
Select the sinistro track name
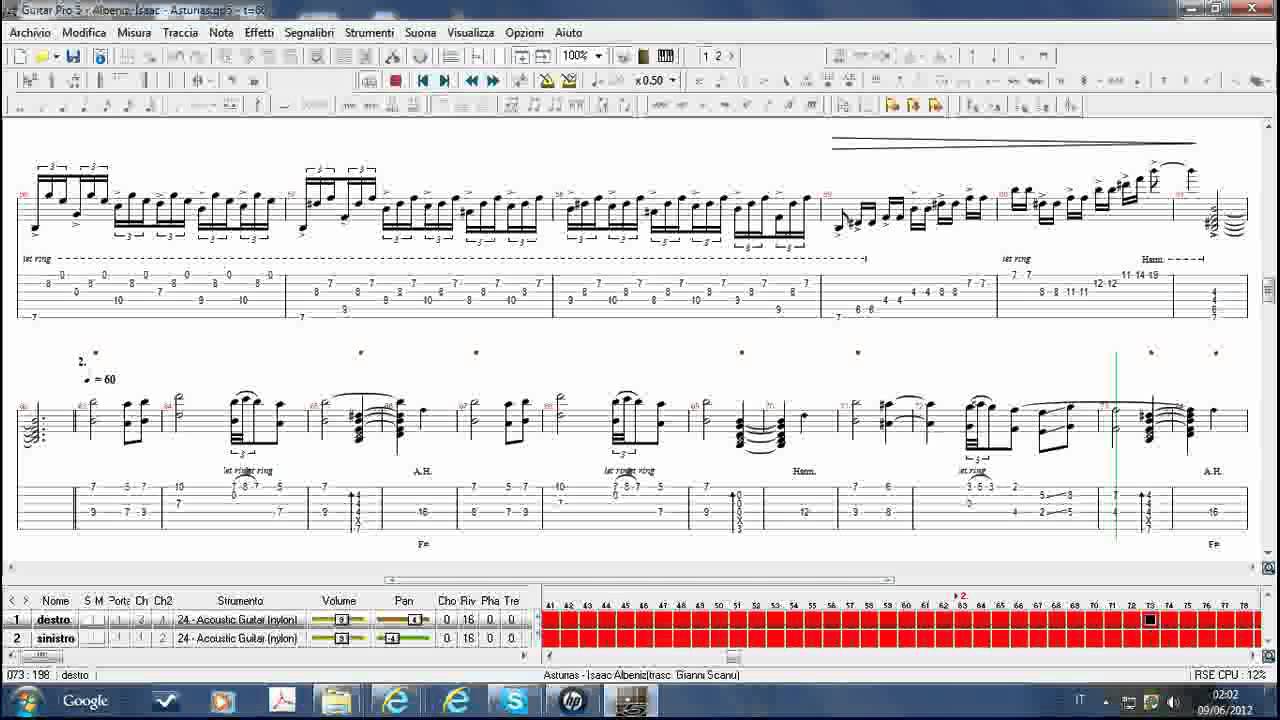(55, 638)
